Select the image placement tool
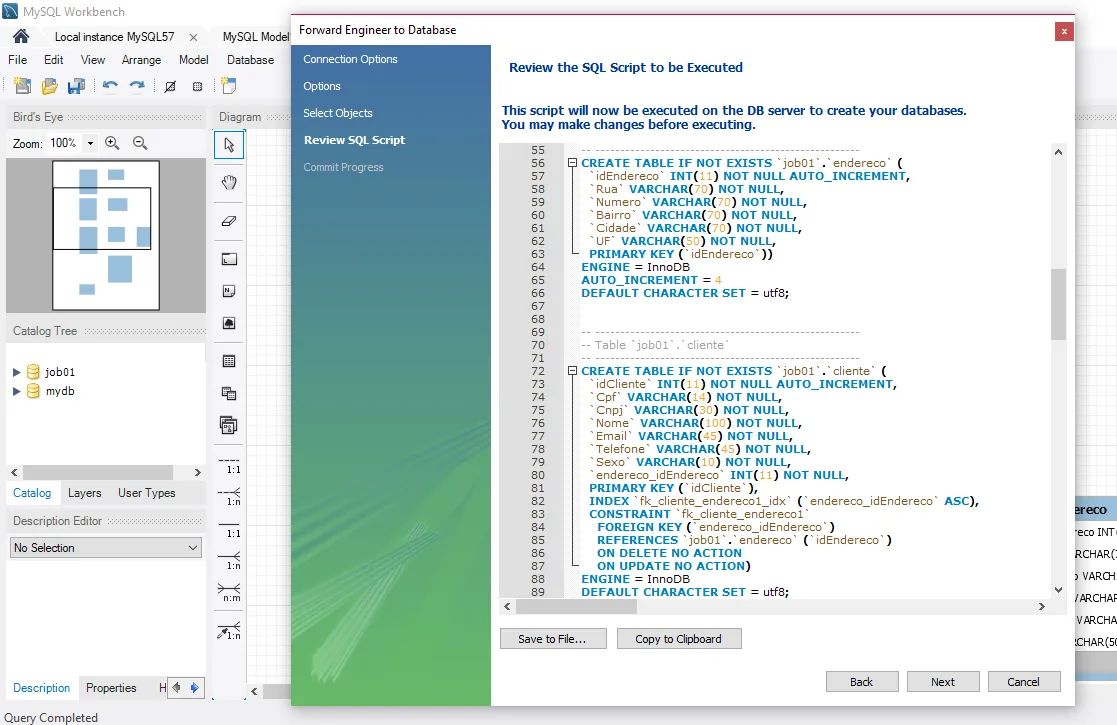1117x725 pixels. pos(229,323)
